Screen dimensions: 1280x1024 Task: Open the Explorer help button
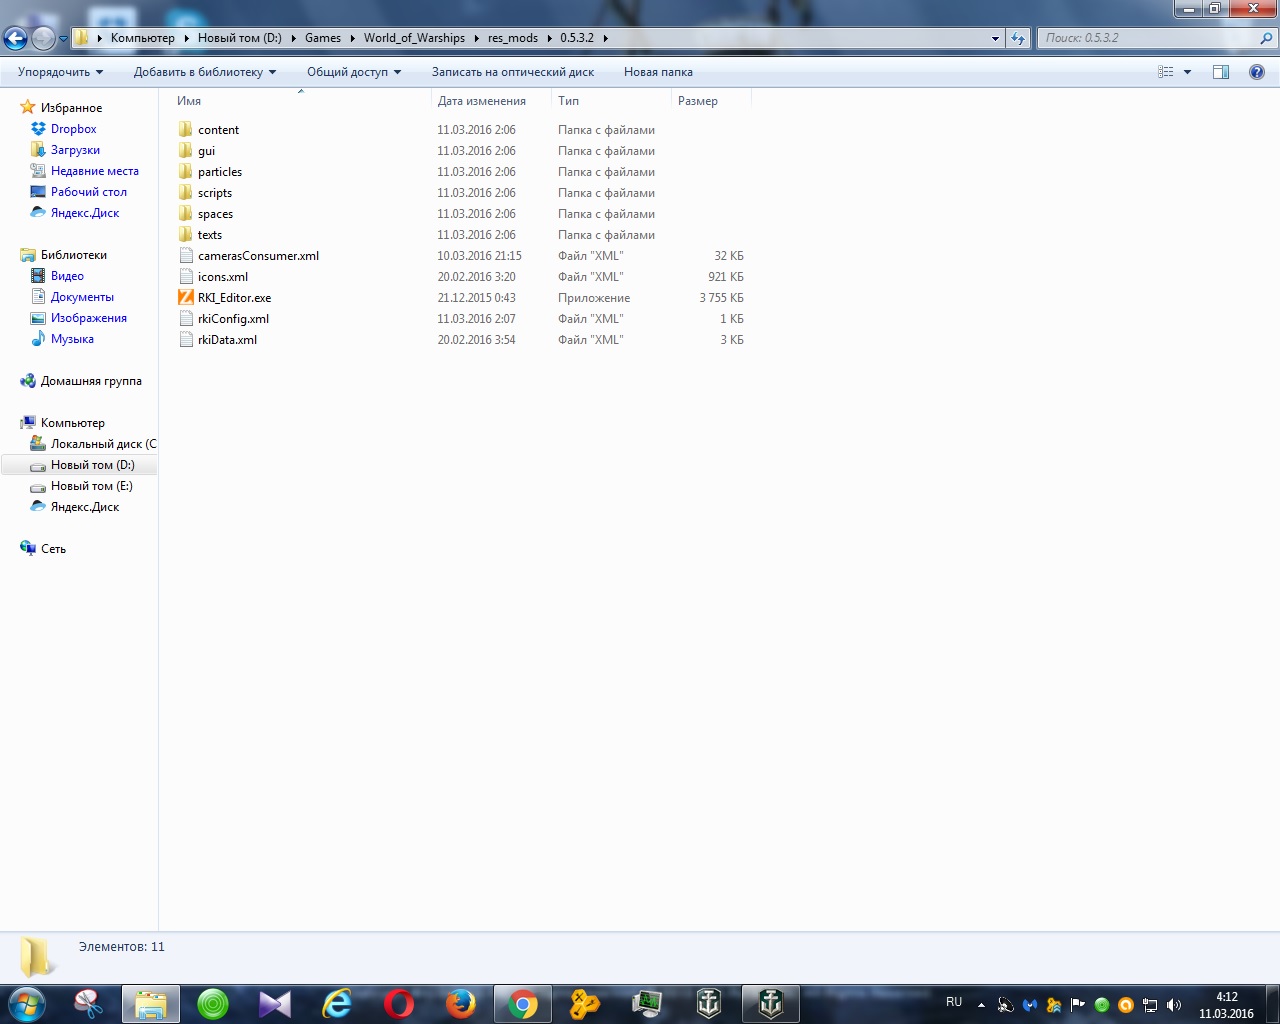tap(1257, 72)
